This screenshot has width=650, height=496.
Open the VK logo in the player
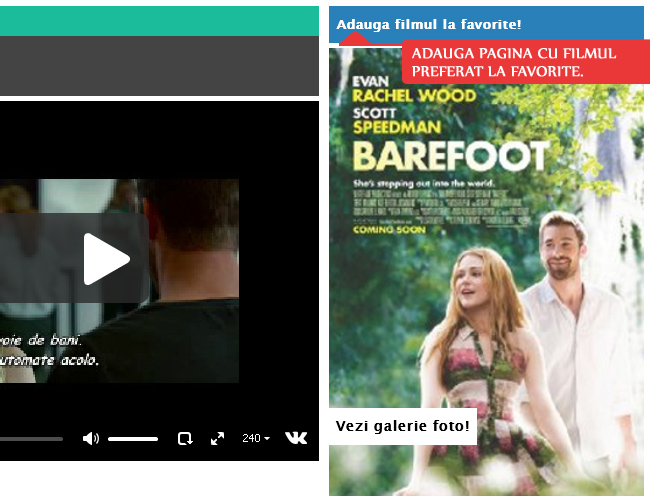click(x=296, y=438)
